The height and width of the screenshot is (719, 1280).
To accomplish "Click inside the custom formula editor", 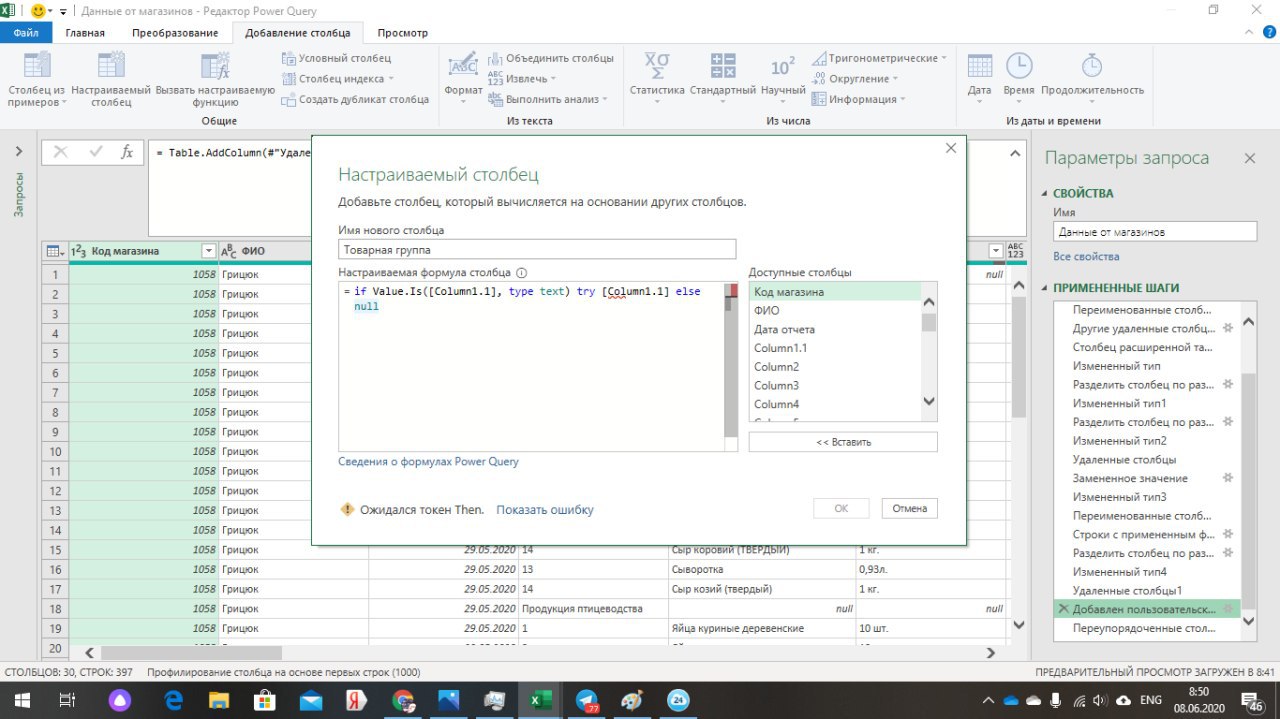I will (x=531, y=366).
